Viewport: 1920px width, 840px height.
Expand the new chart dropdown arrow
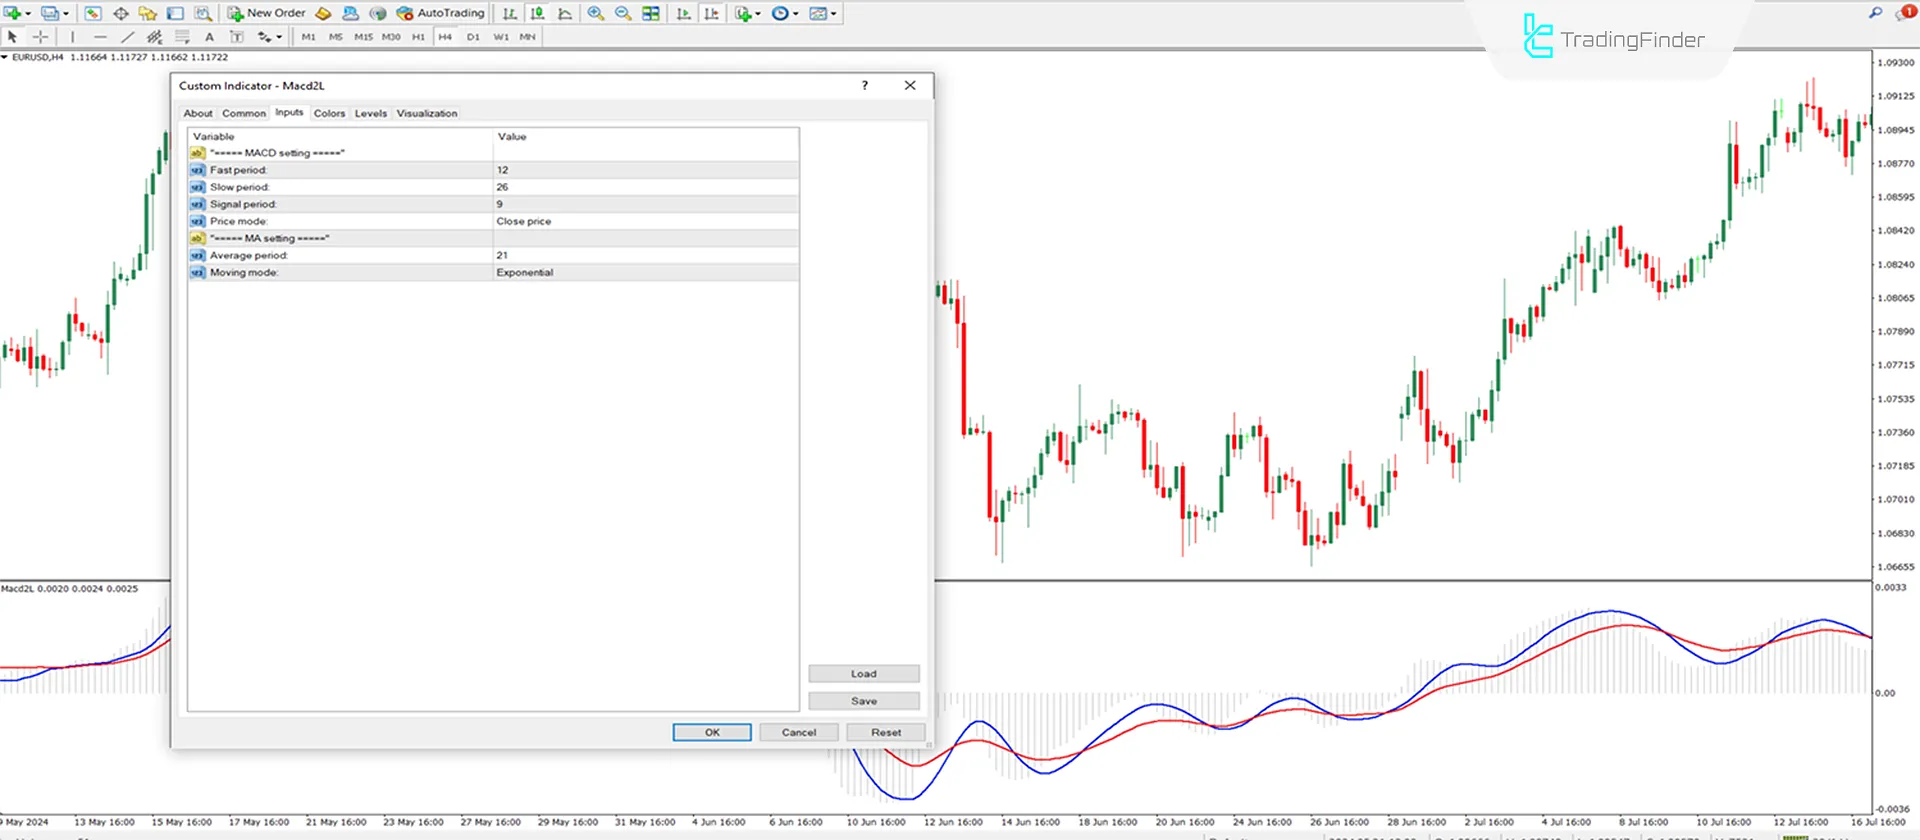click(28, 14)
